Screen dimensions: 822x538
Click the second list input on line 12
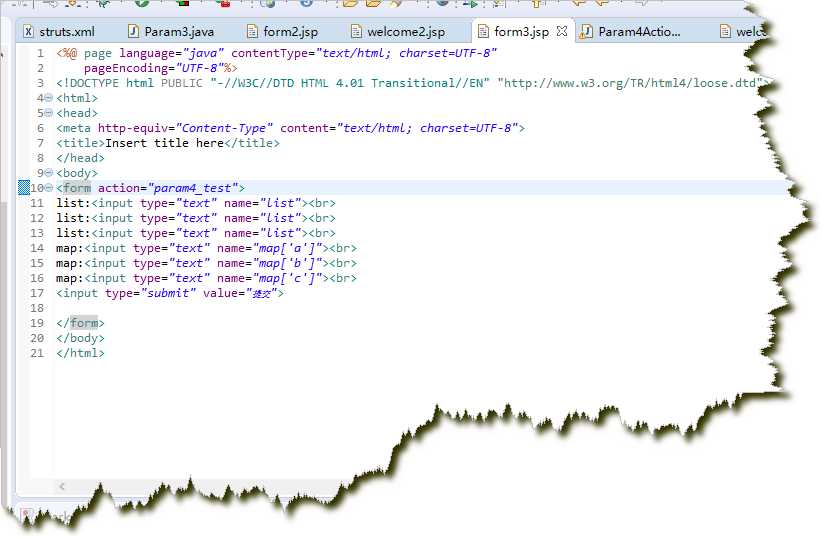[x=199, y=218]
